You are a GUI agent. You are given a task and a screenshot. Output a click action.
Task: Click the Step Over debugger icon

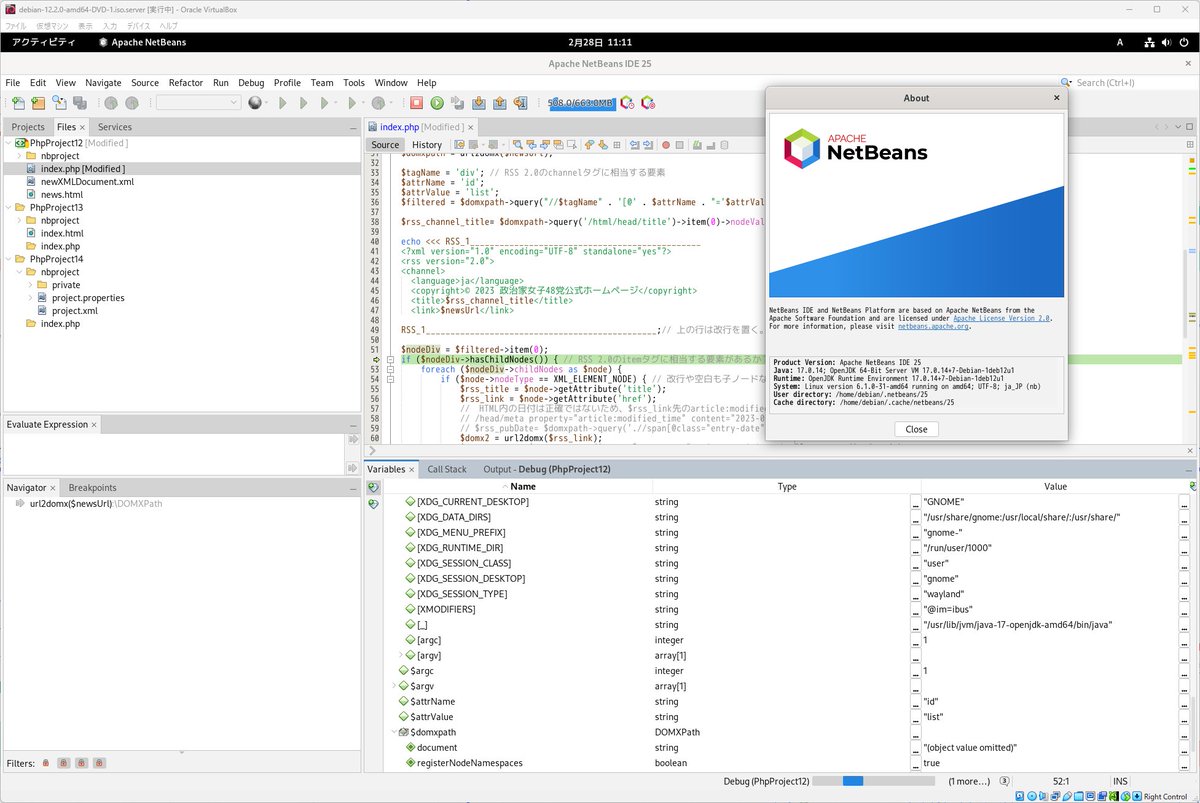[x=458, y=103]
